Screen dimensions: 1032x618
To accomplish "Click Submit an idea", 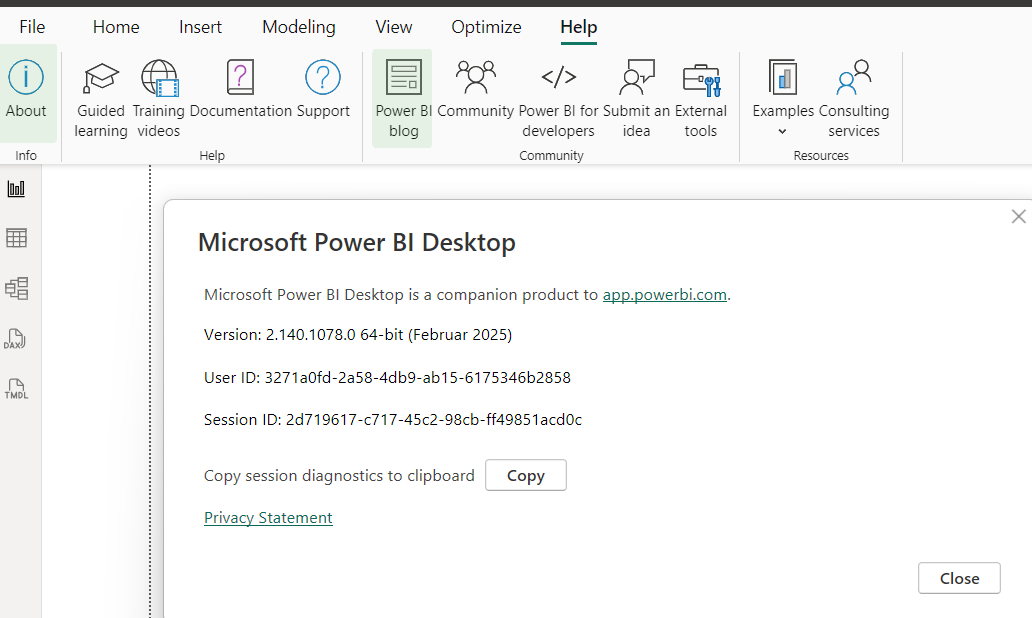I will [x=636, y=99].
